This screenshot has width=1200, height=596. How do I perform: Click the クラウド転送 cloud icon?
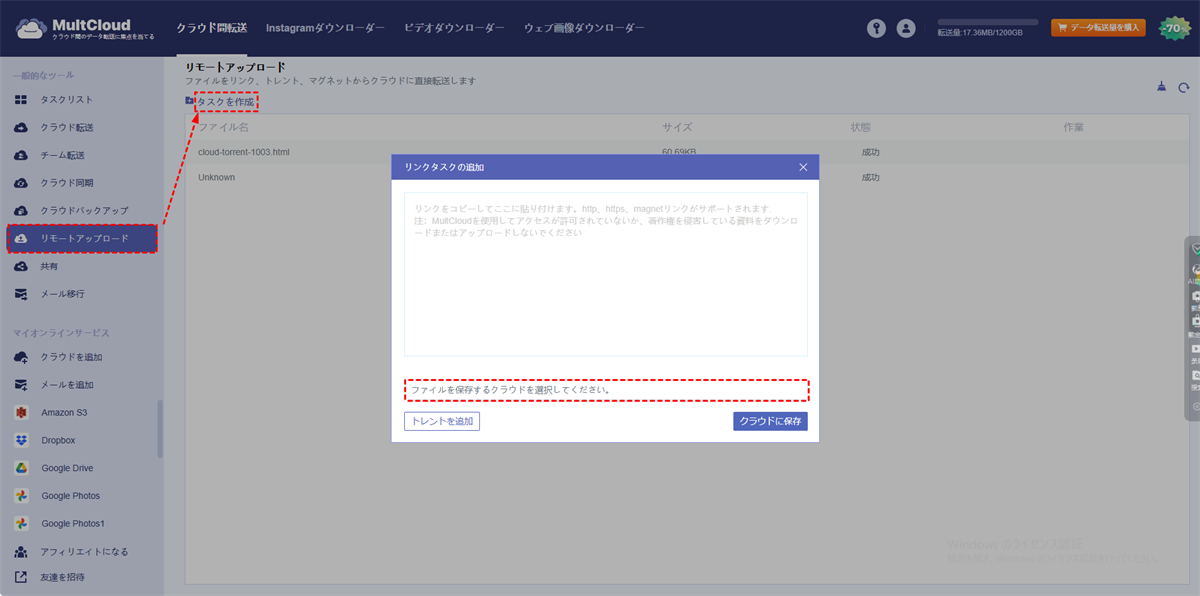coord(20,128)
